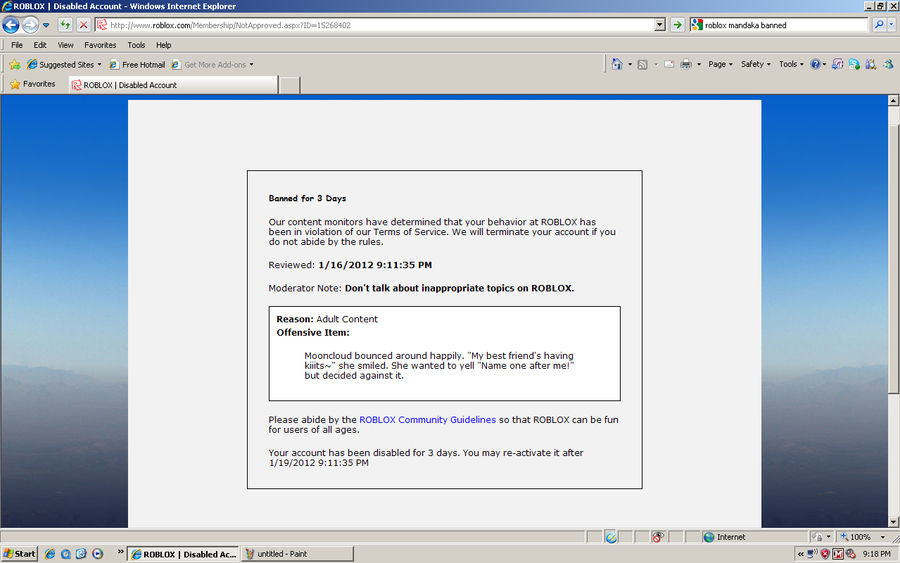The image size is (900, 563).
Task: Click the 'Banned for 3 Days' heading
Action: click(307, 198)
